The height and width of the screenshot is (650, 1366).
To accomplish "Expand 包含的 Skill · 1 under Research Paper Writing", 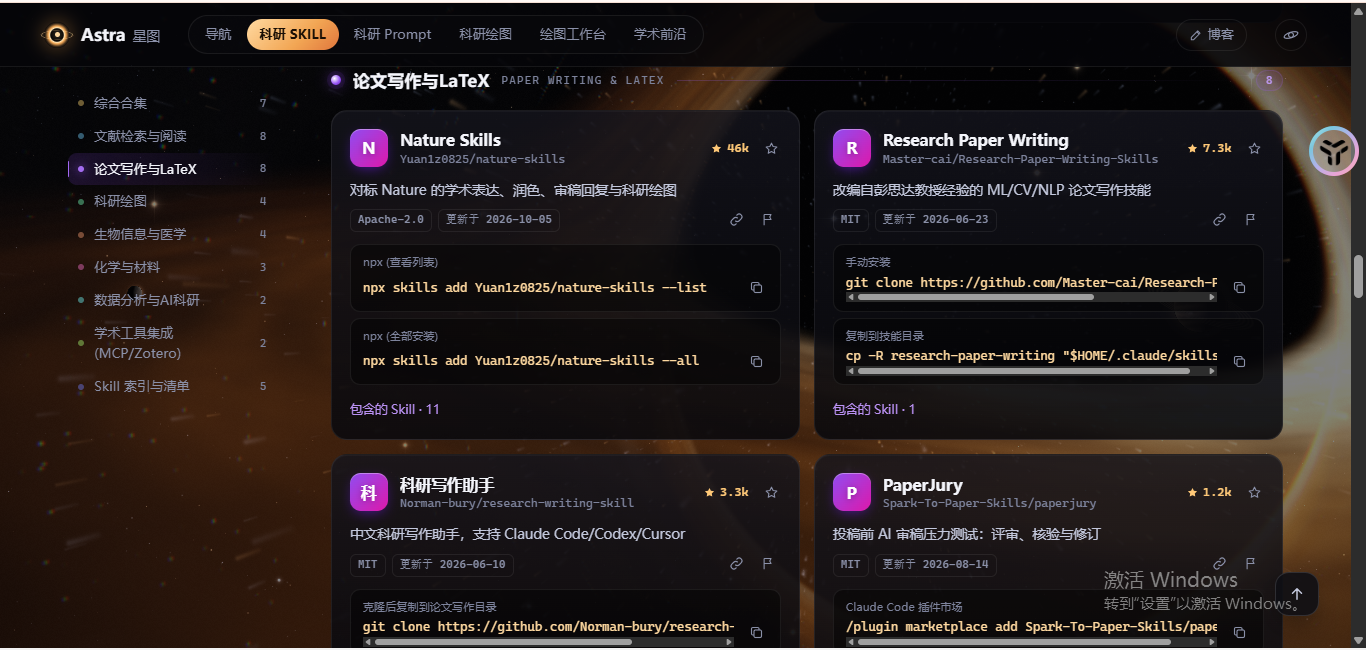I will (874, 409).
